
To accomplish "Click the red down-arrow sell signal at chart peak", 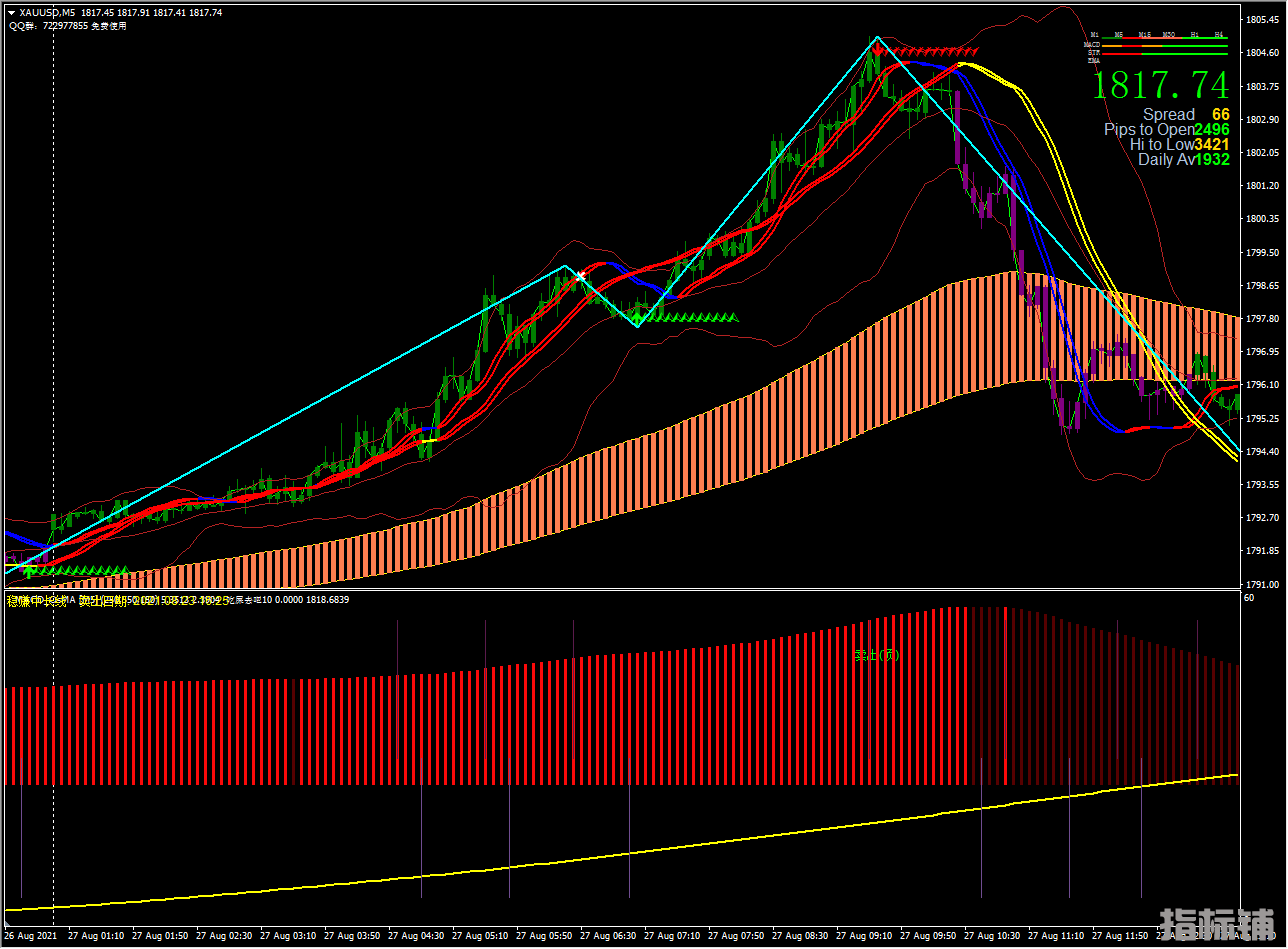I will pyautogui.click(x=876, y=50).
